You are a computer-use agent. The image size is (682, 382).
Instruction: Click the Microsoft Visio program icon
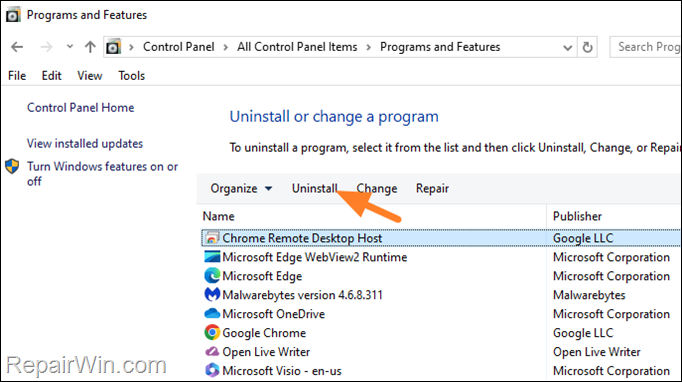(212, 370)
